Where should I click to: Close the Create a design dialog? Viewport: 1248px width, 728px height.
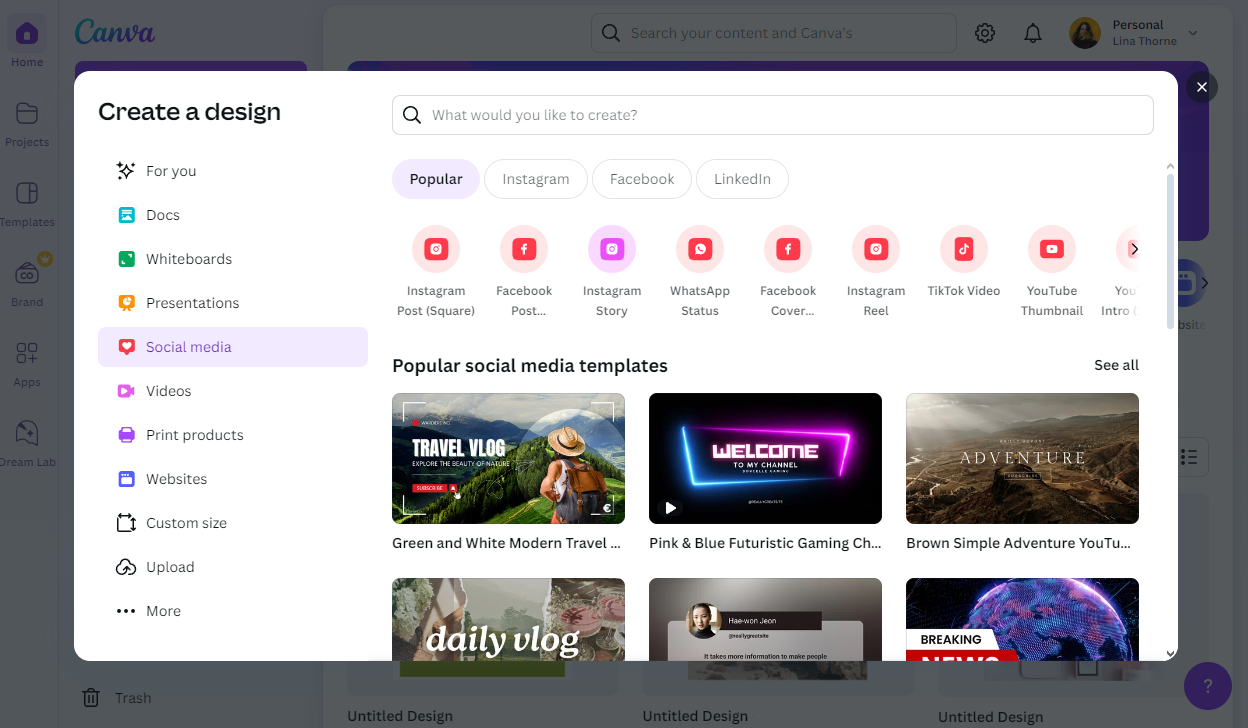coord(1202,87)
